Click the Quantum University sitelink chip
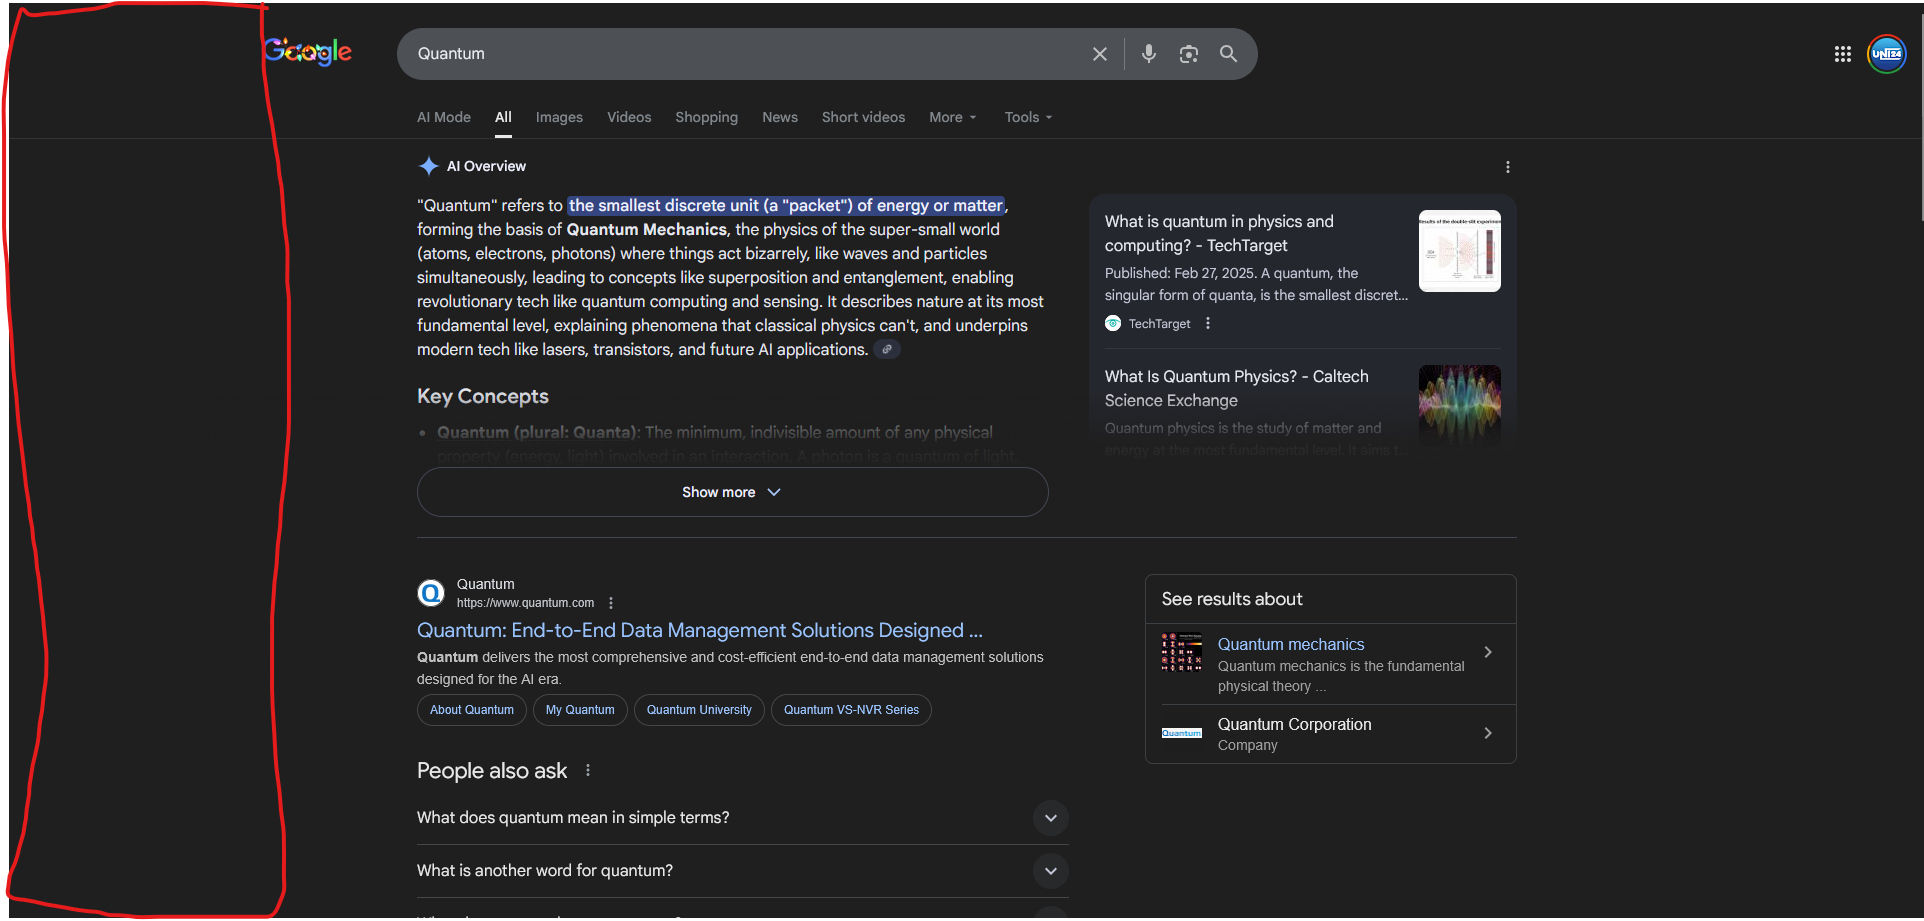Screen dimensions: 1924x921 tap(699, 710)
